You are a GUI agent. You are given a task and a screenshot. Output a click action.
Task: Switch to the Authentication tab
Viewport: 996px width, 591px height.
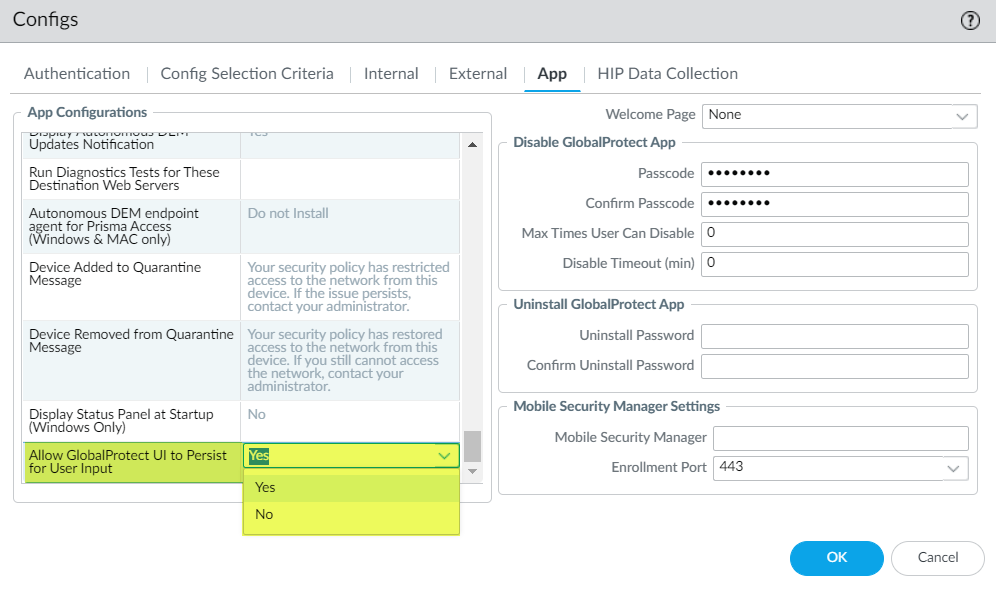77,74
